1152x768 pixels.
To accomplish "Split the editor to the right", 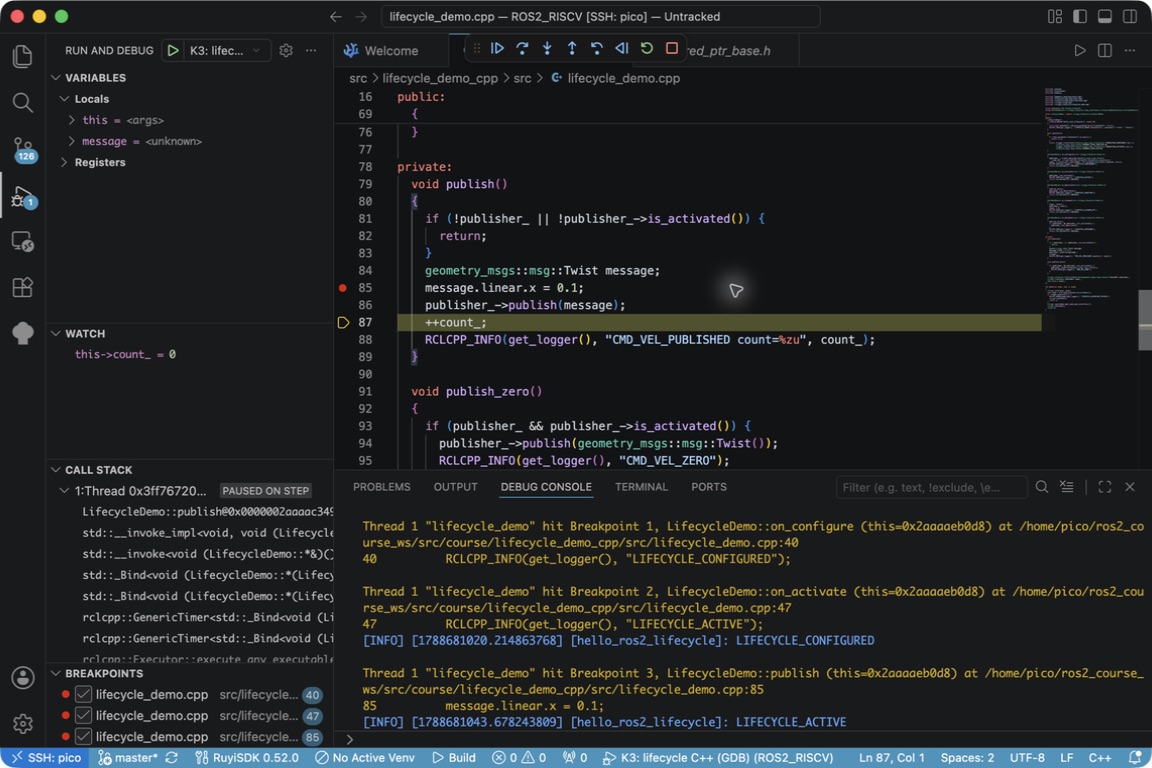I will [x=1104, y=50].
